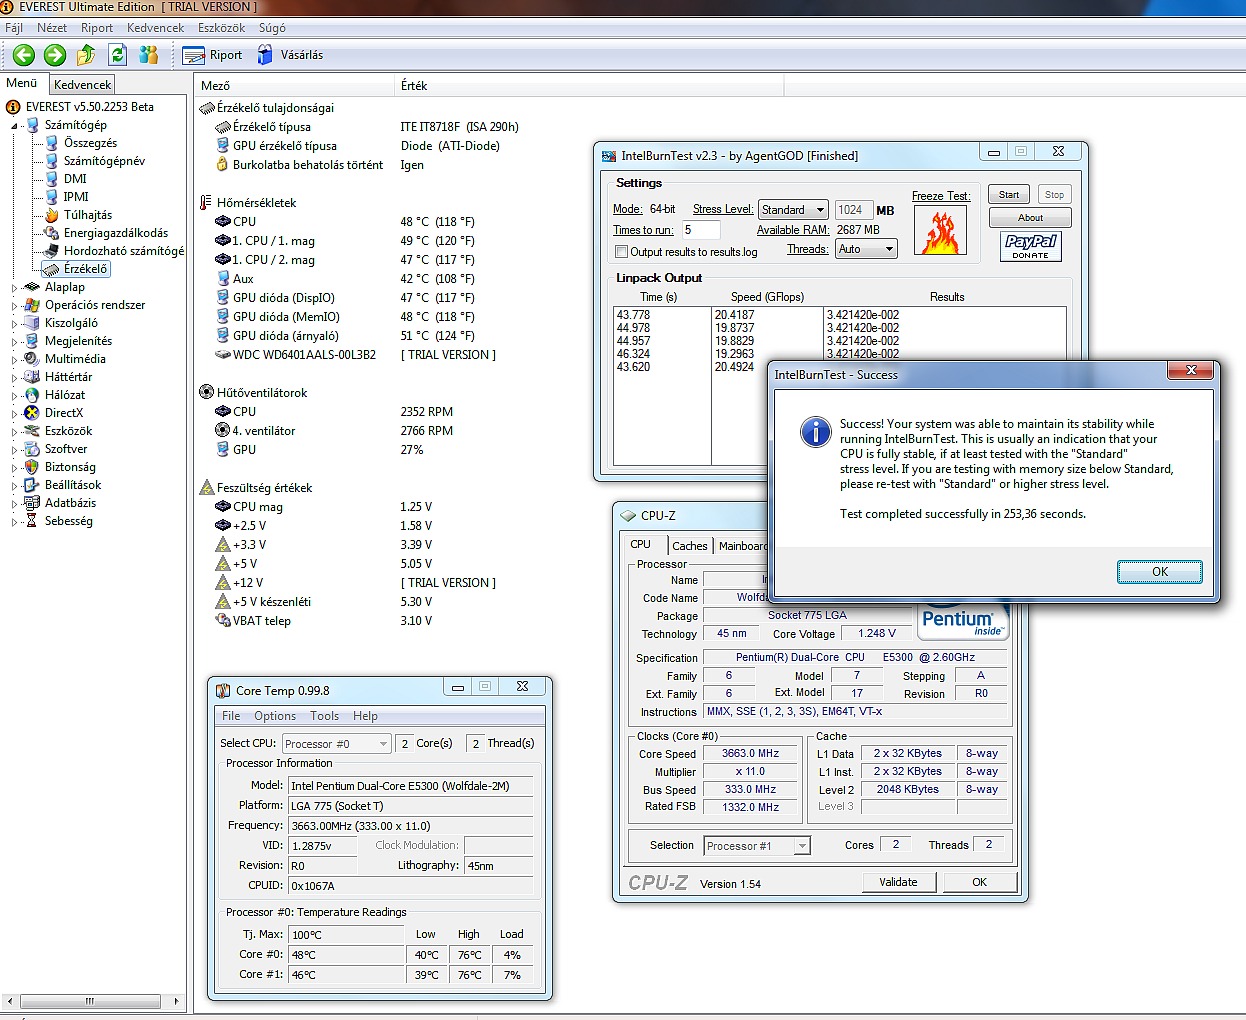The height and width of the screenshot is (1020, 1246).
Task: Expand the Kiszolgáló tree node
Action: coord(15,324)
